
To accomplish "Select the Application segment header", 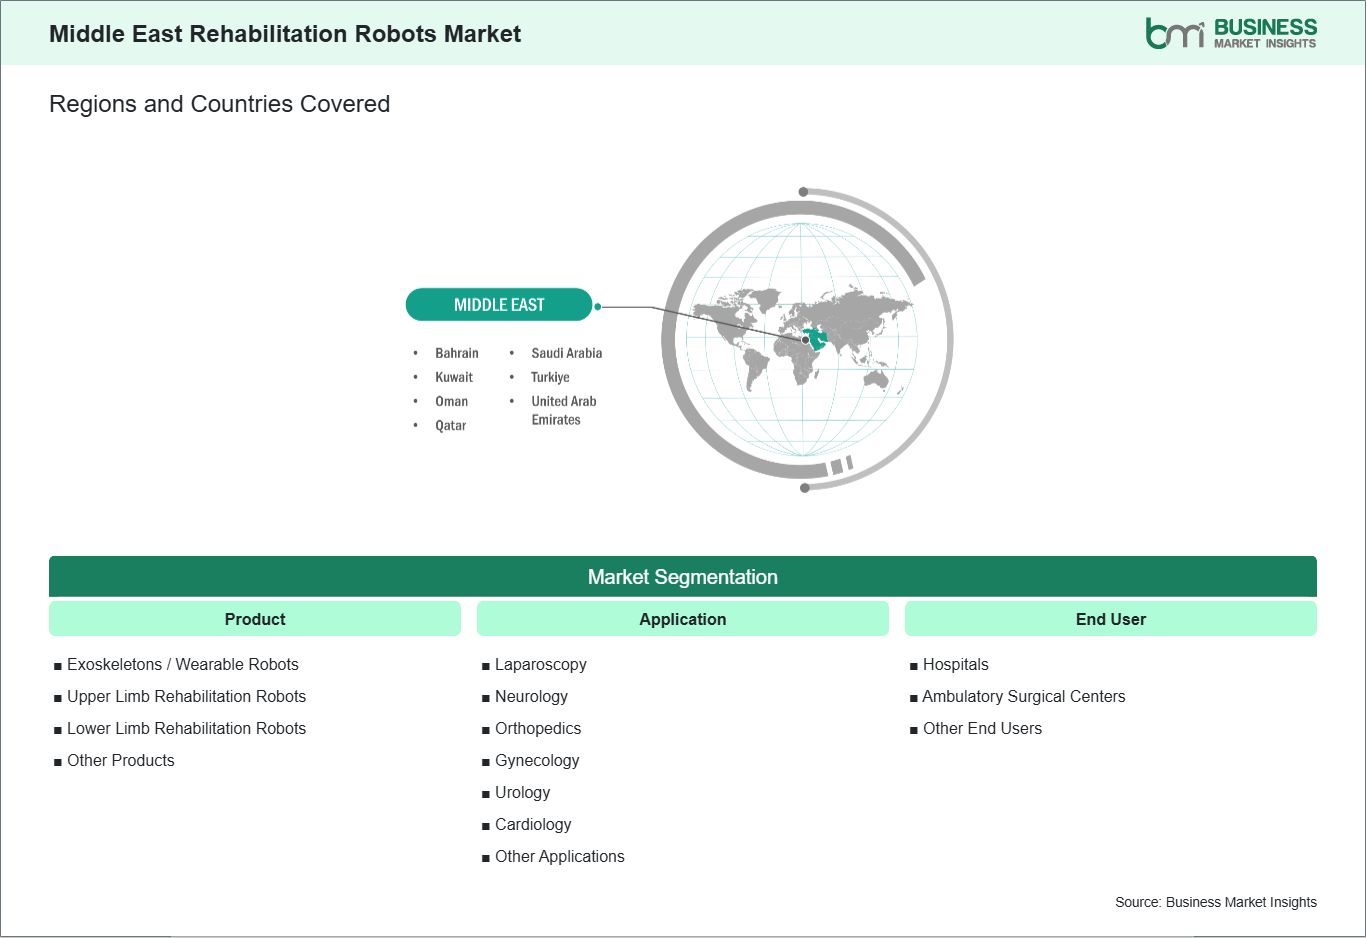I will pyautogui.click(x=683, y=619).
